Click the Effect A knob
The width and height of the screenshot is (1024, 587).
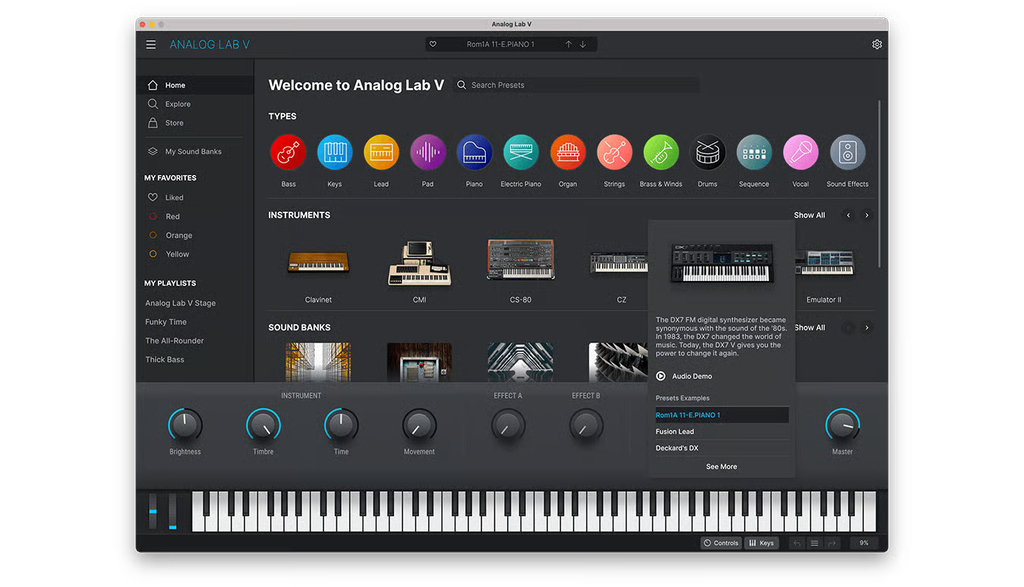pos(507,425)
